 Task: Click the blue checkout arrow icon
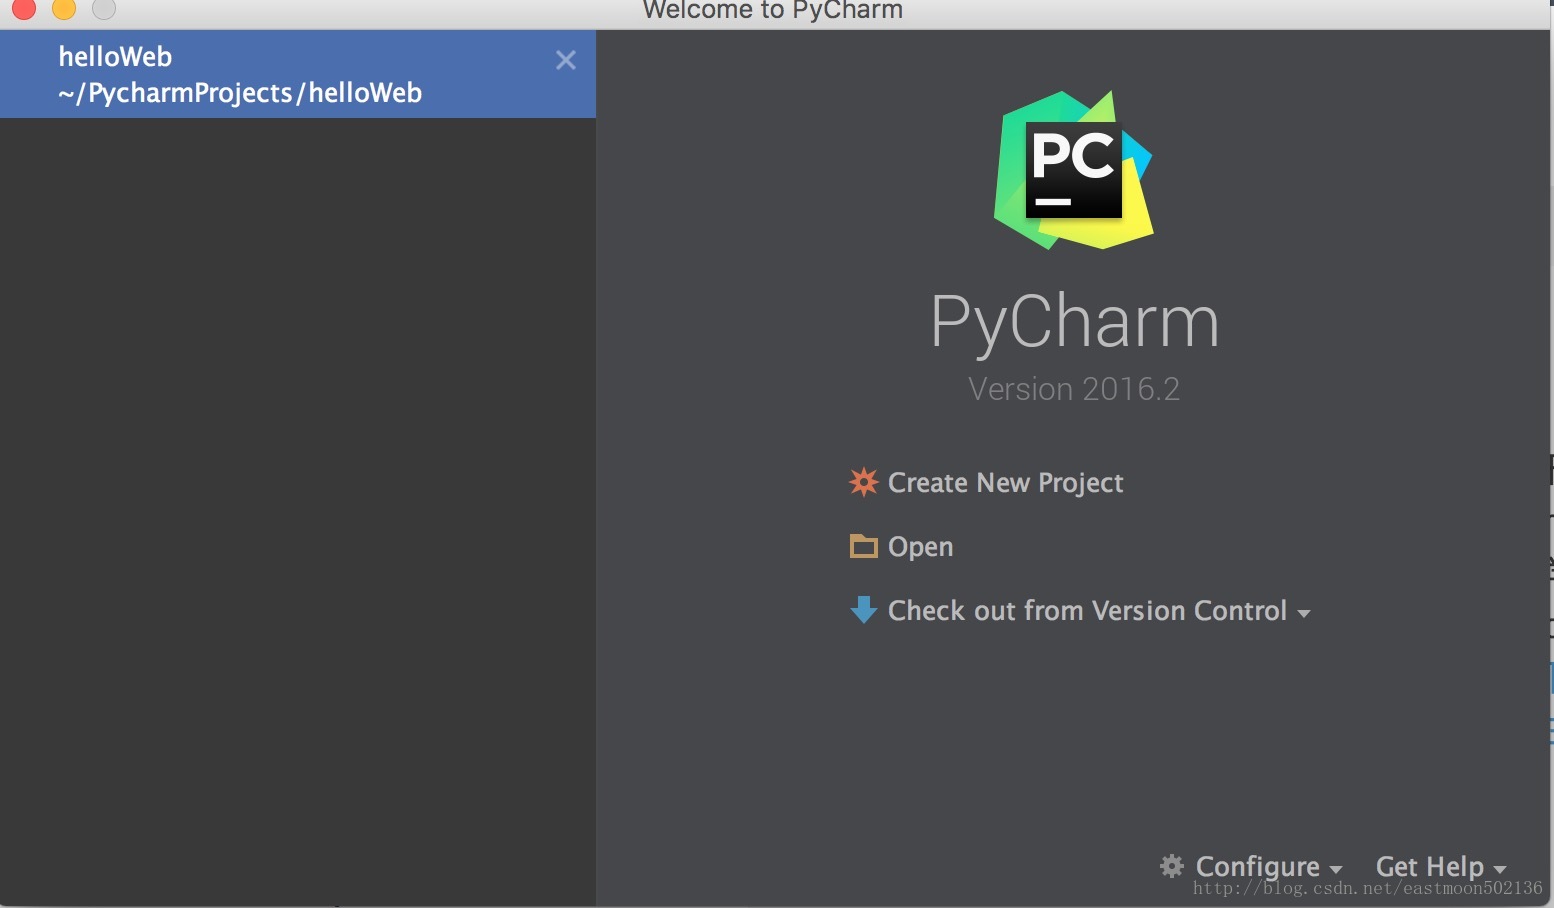pos(863,610)
